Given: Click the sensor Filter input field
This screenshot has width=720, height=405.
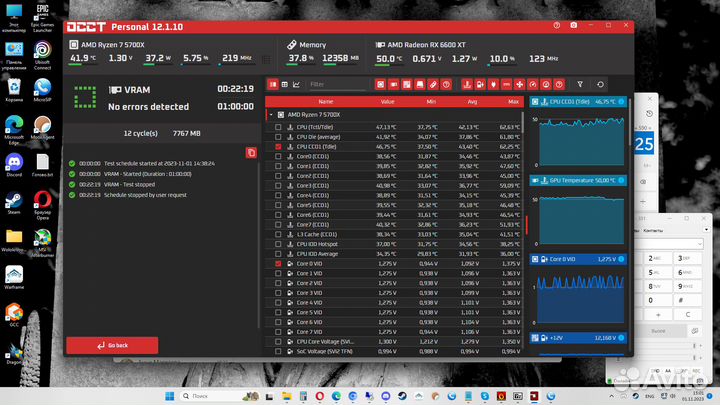Looking at the screenshot, I should click(x=338, y=84).
